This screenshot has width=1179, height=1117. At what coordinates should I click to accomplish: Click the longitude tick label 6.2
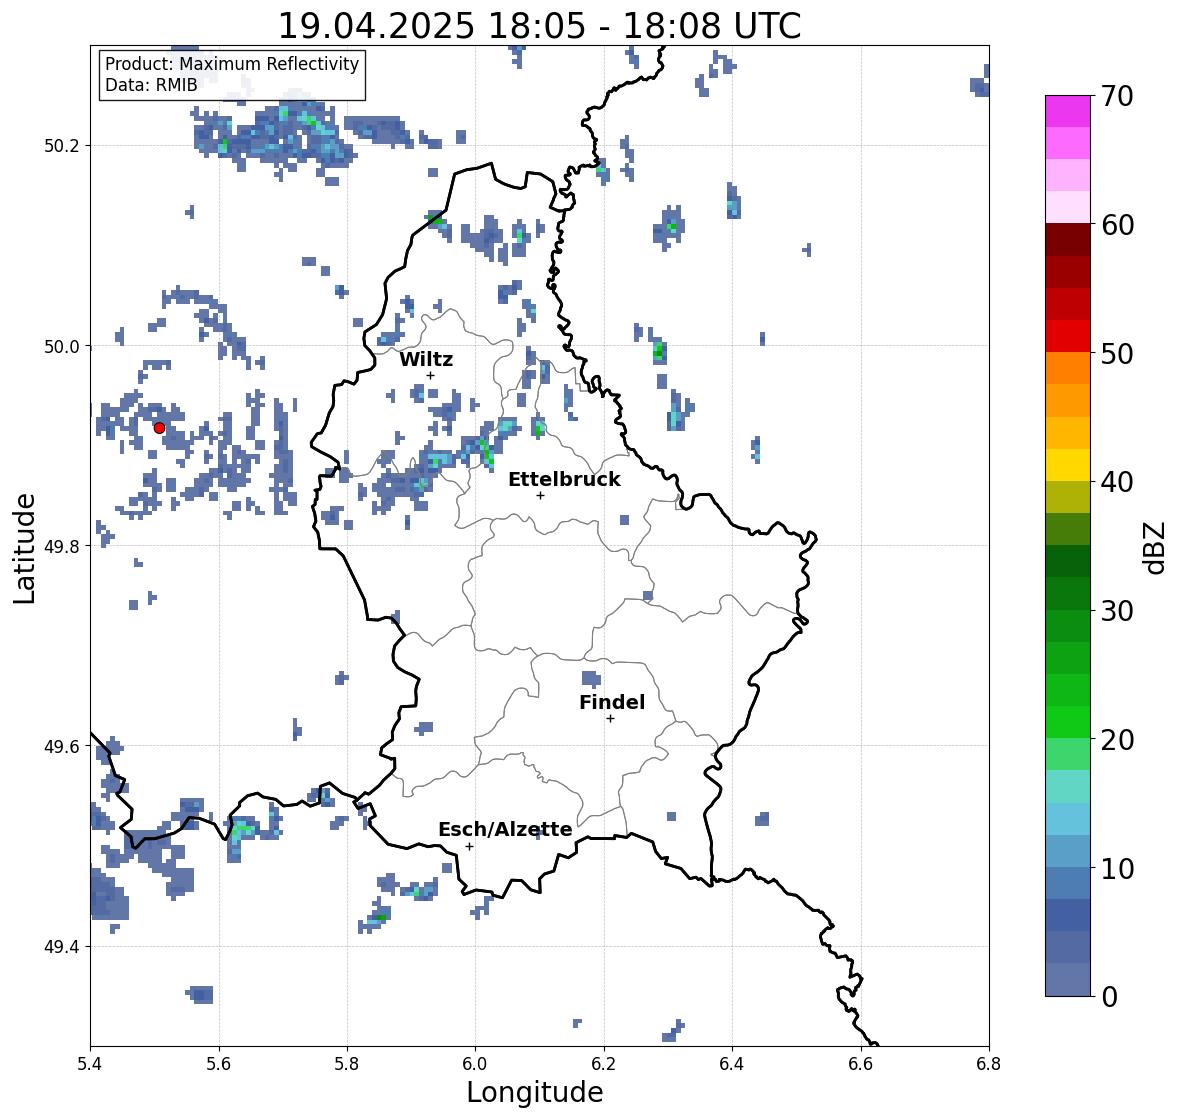[x=604, y=1063]
